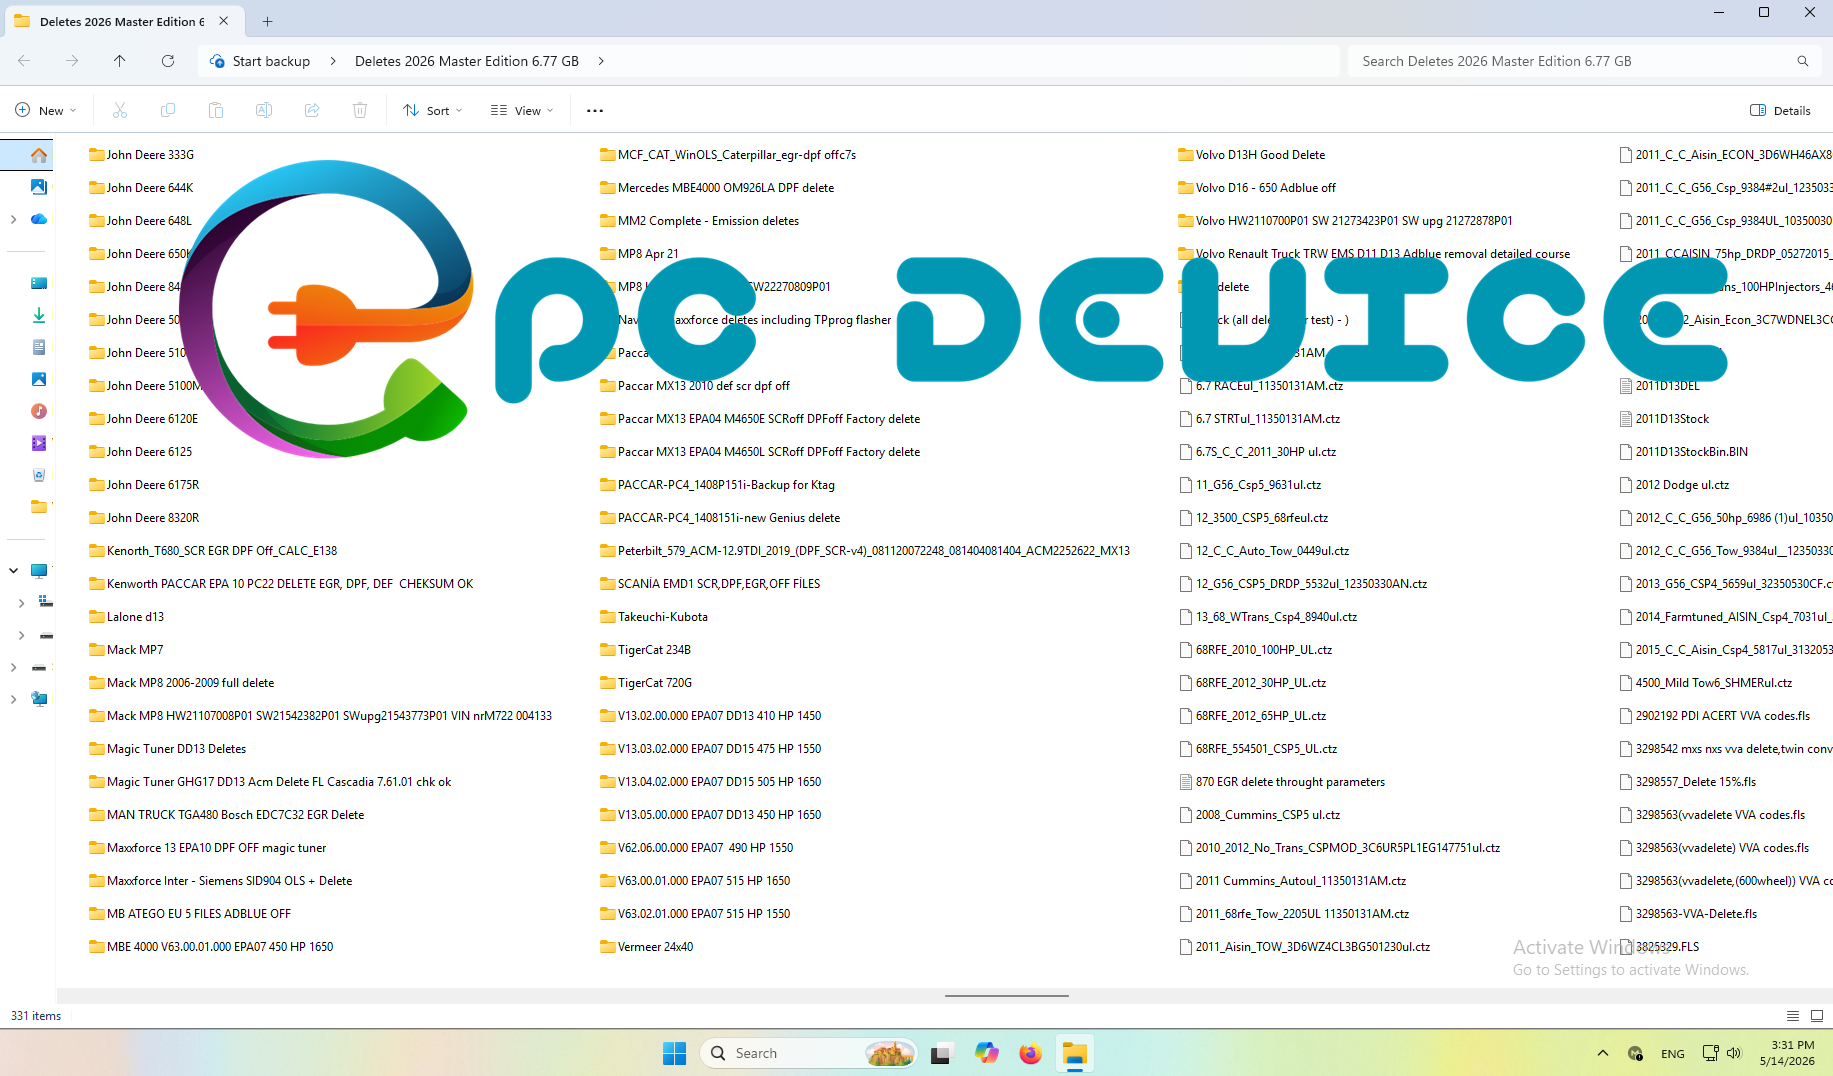Image resolution: width=1833 pixels, height=1076 pixels.
Task: Open Music in the navigation pane
Action: [x=39, y=411]
